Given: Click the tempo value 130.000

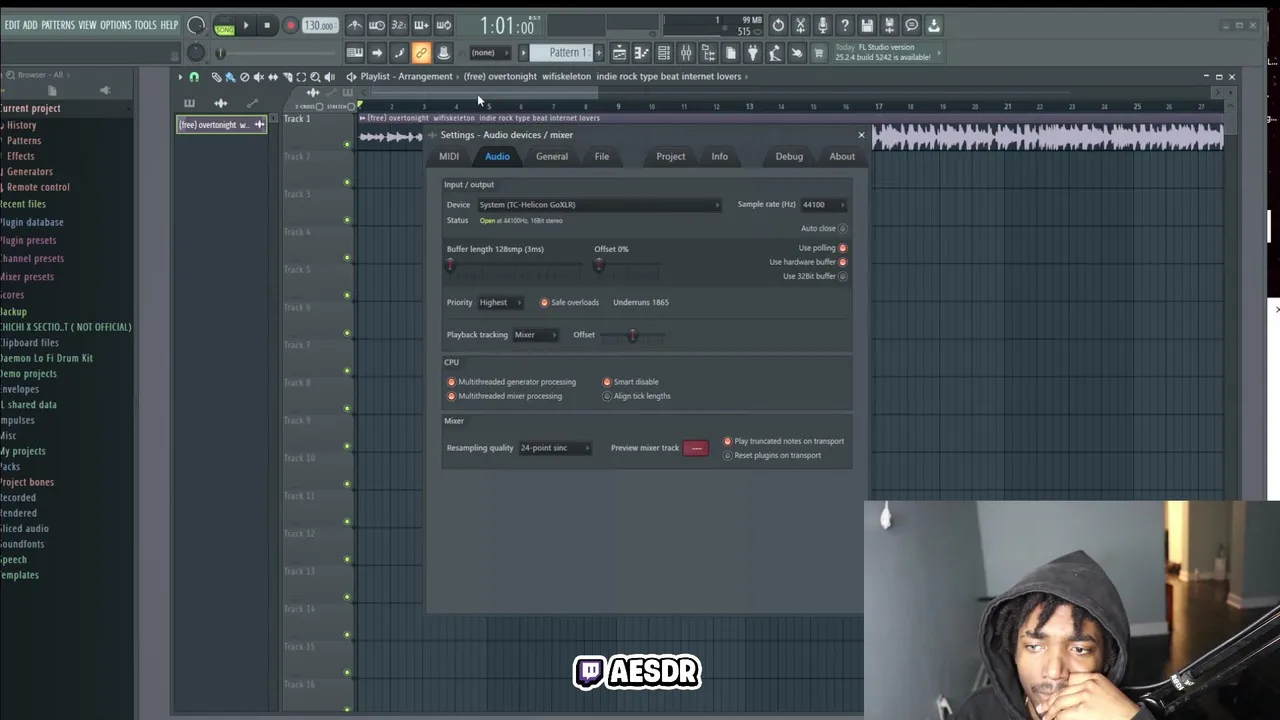Looking at the screenshot, I should (320, 25).
